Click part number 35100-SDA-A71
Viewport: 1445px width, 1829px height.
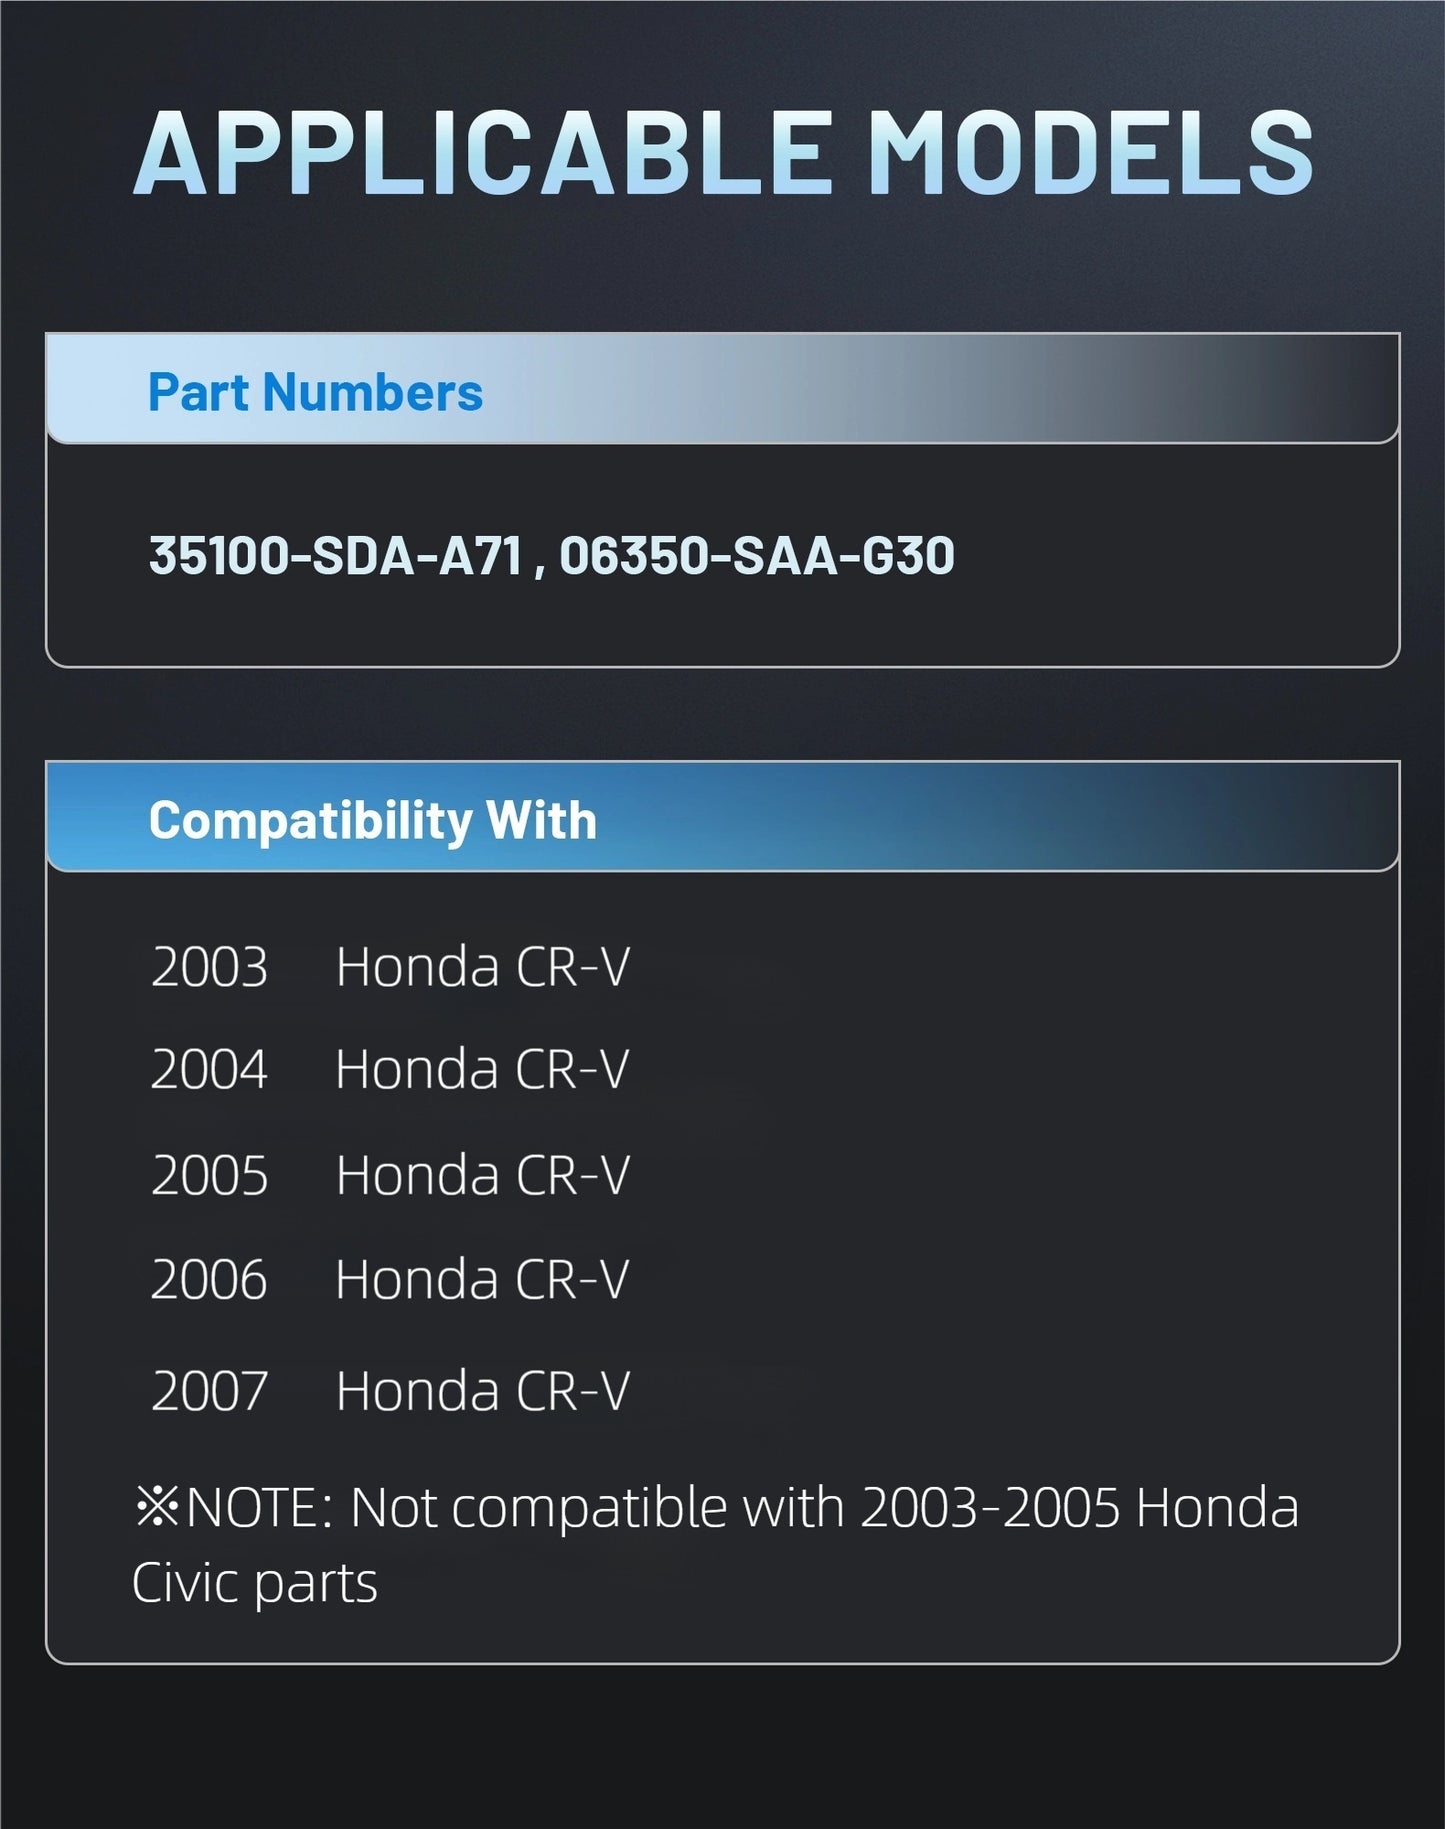(336, 556)
